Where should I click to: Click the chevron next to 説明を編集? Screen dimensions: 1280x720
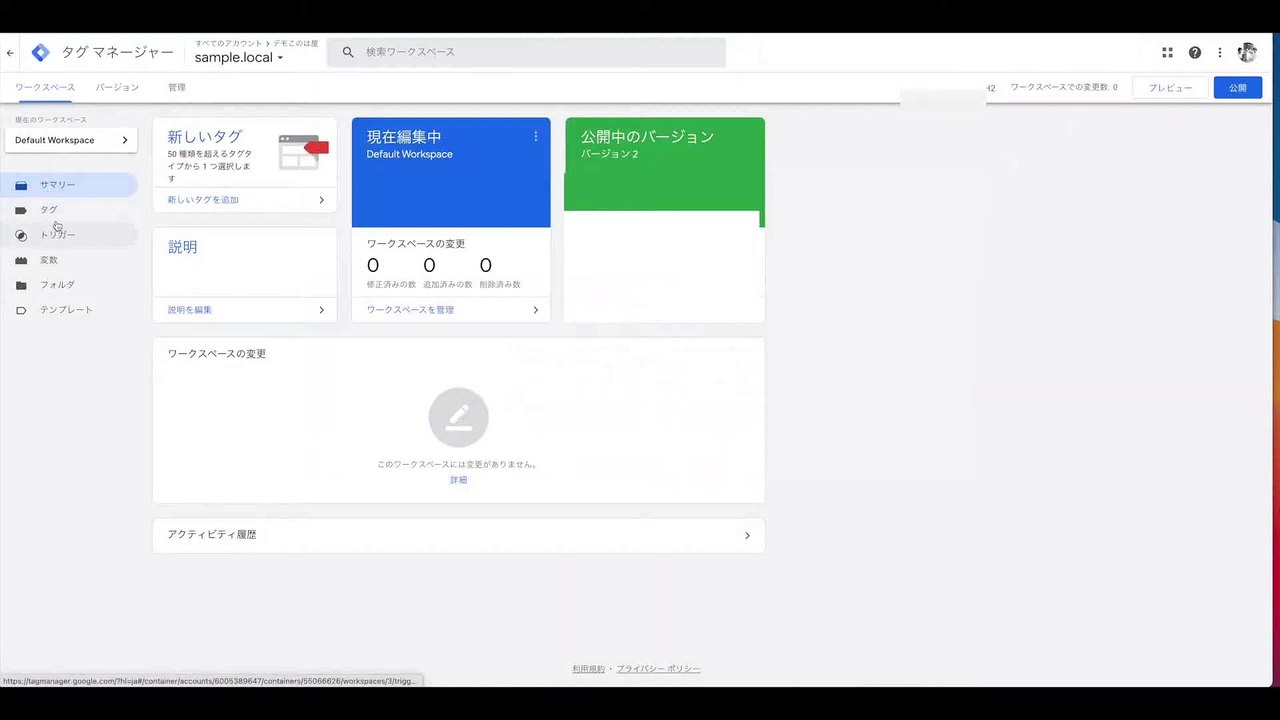point(321,310)
